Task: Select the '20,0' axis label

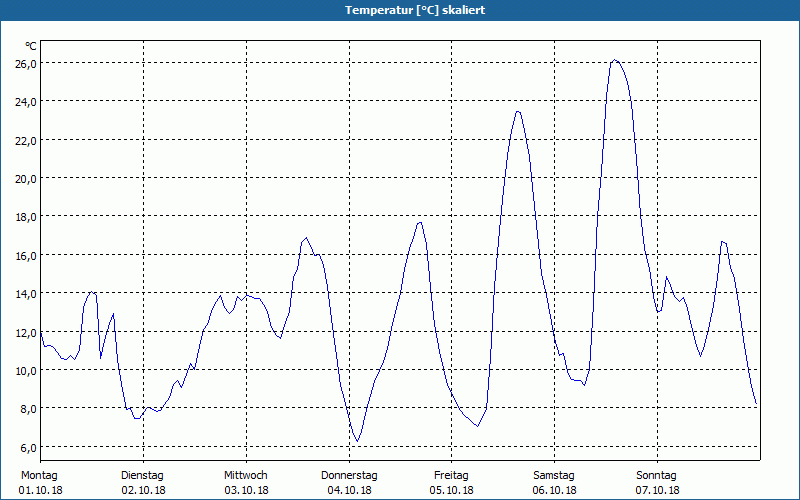Action: pyautogui.click(x=26, y=179)
